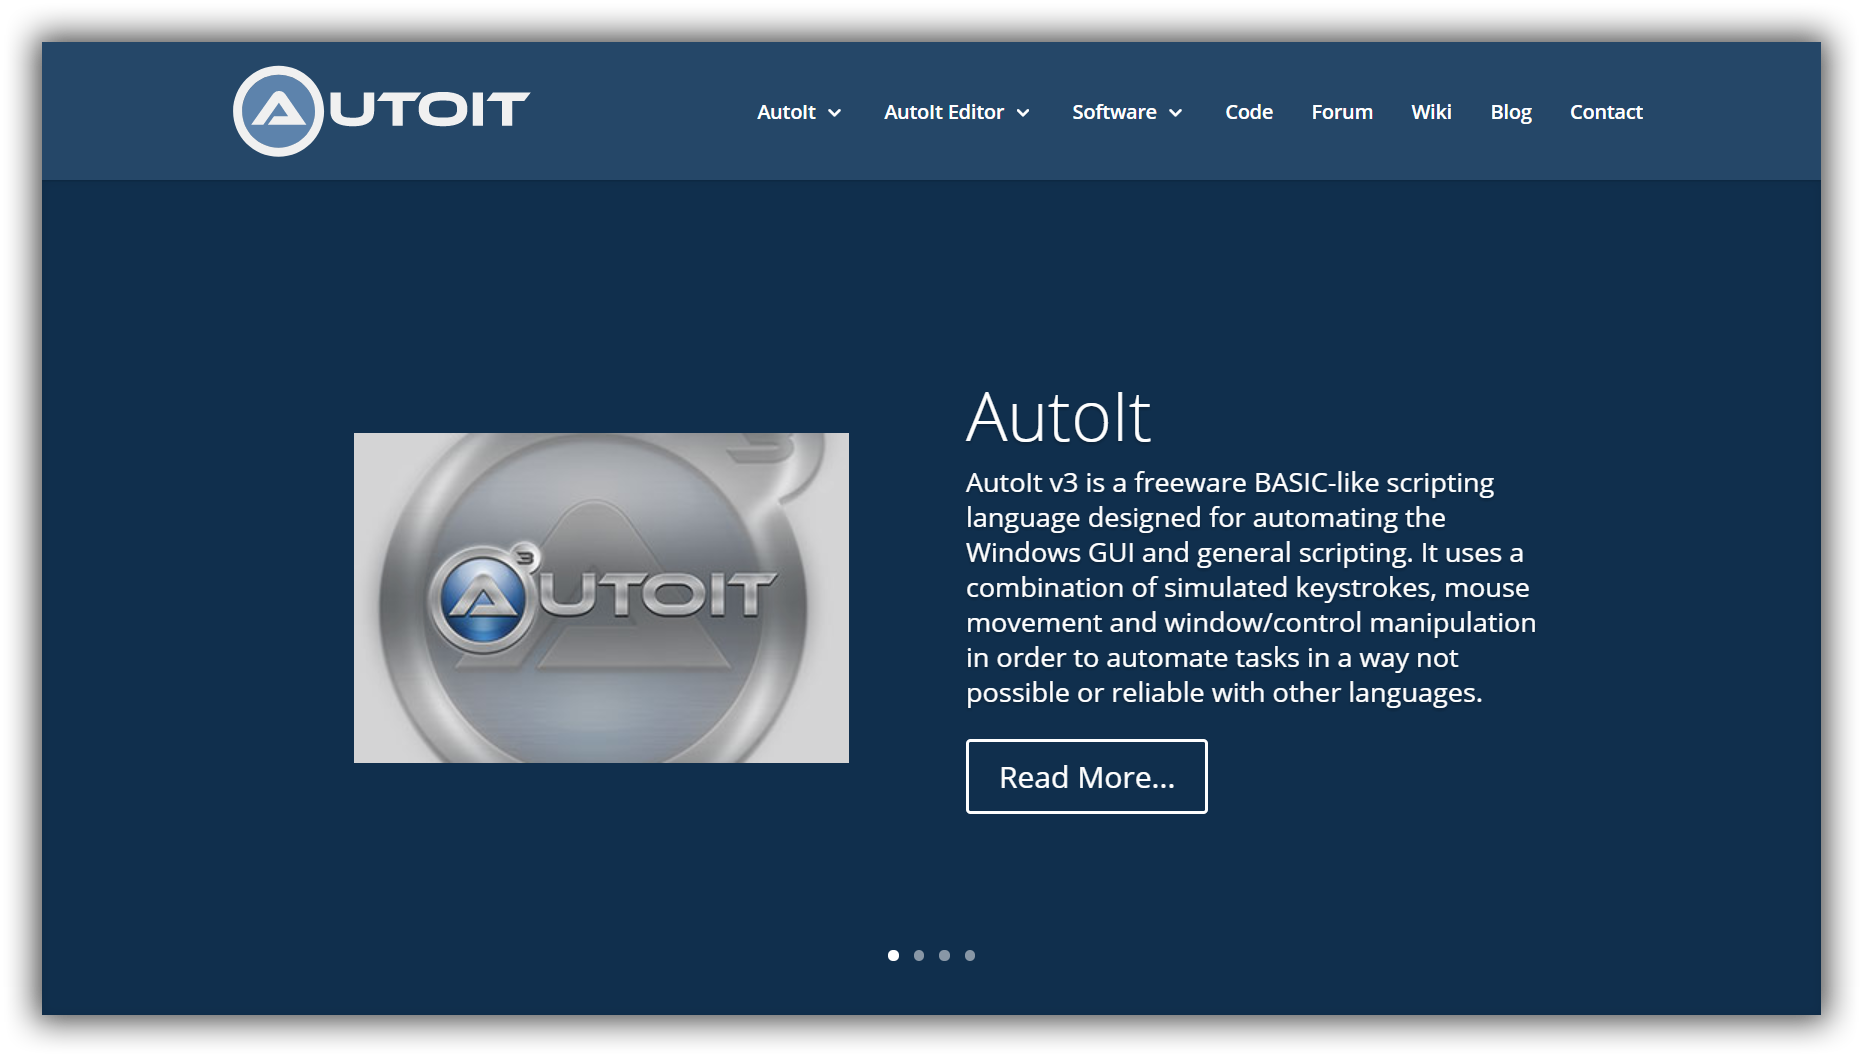Open the Software menu item
The width and height of the screenshot is (1863, 1057).
pos(1114,112)
